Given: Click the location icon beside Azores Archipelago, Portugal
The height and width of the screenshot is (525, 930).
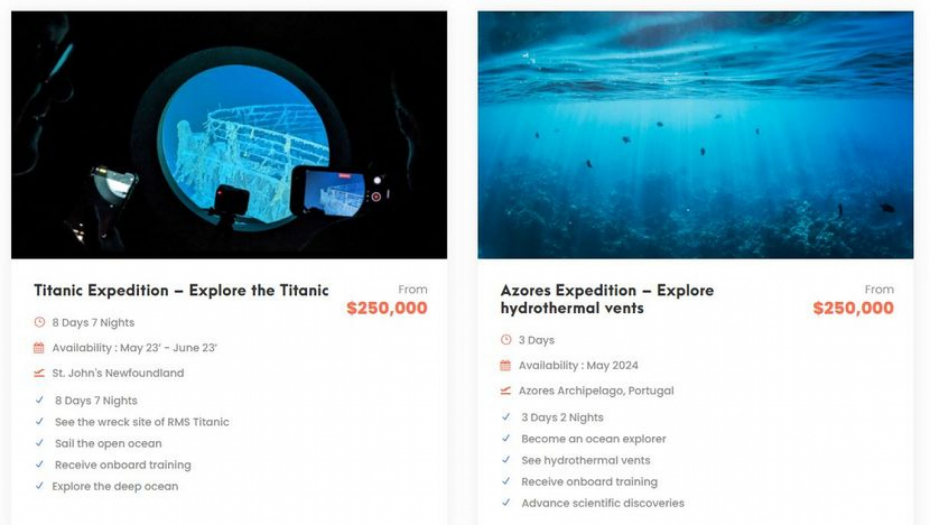Looking at the screenshot, I should tap(506, 391).
